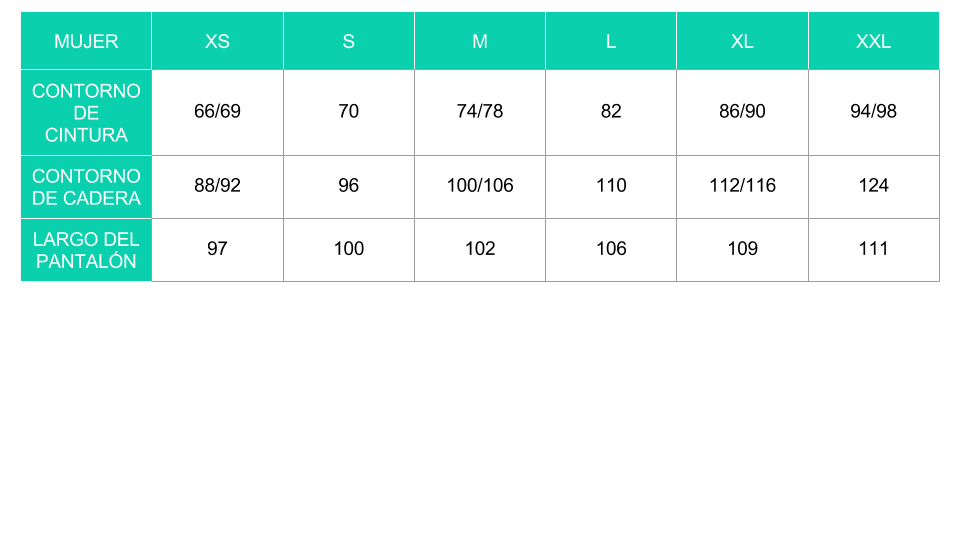Click the 124 hip cell
Image resolution: width=960 pixels, height=540 pixels.
(874, 187)
